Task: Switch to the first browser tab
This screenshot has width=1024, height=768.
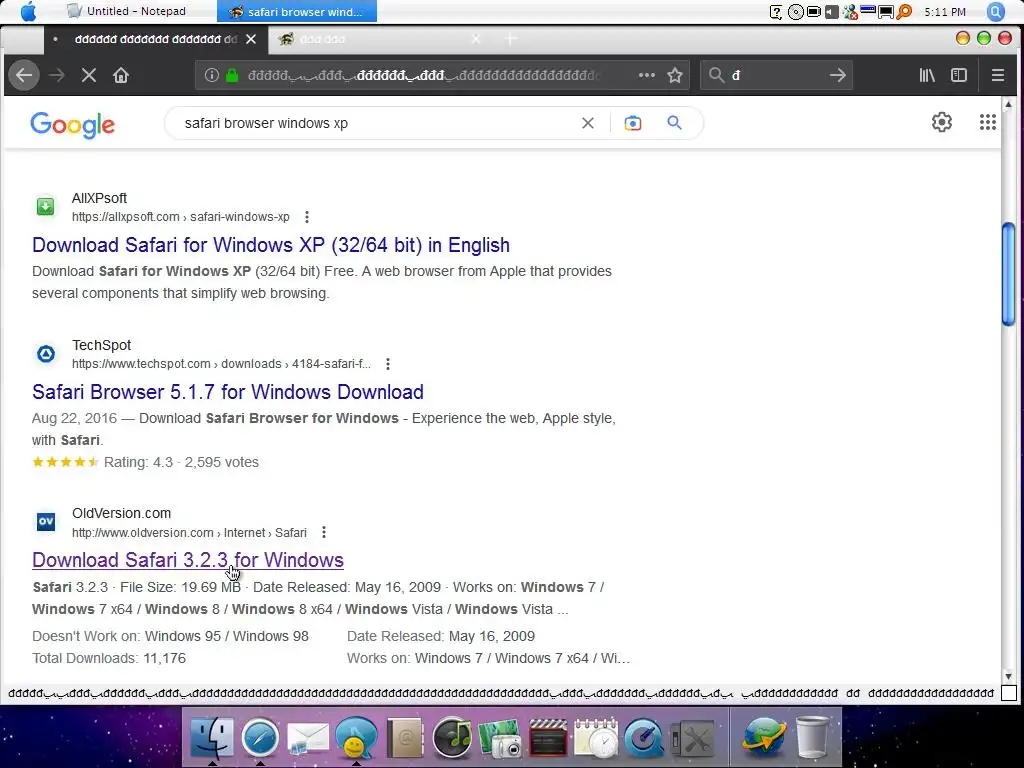Action: pyautogui.click(x=155, y=39)
